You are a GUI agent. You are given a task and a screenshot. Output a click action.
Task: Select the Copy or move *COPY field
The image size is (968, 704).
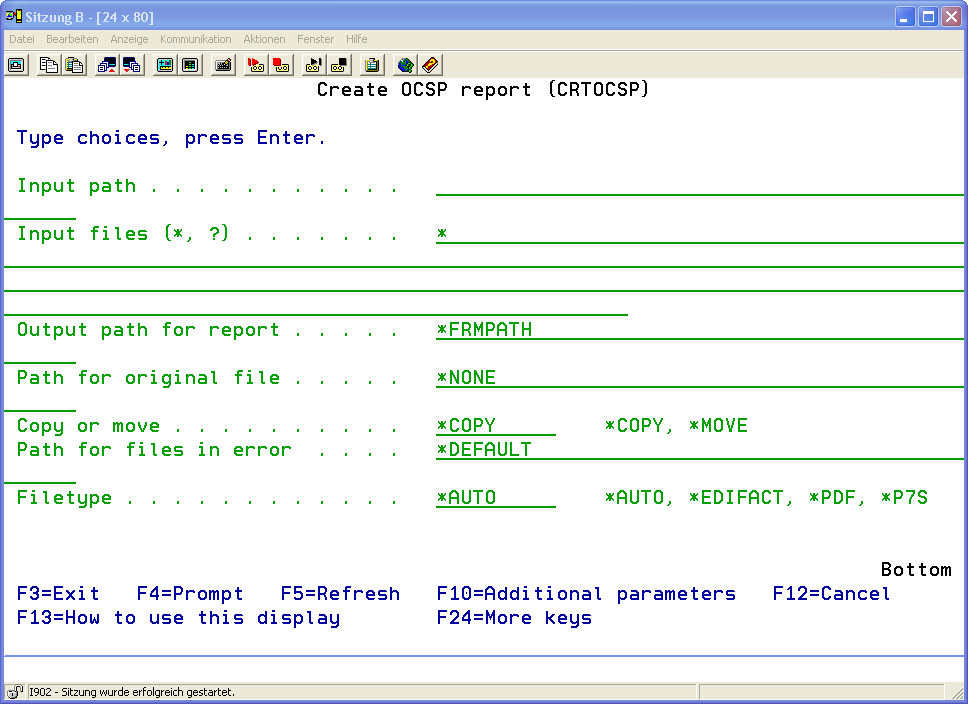click(495, 426)
